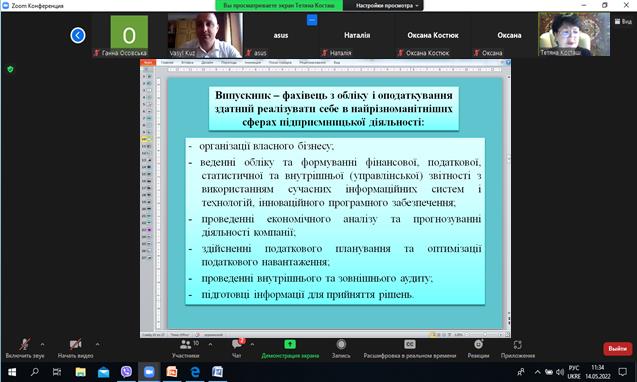Click the green encryption shield icon
This screenshot has width=637, height=382.
(11, 69)
